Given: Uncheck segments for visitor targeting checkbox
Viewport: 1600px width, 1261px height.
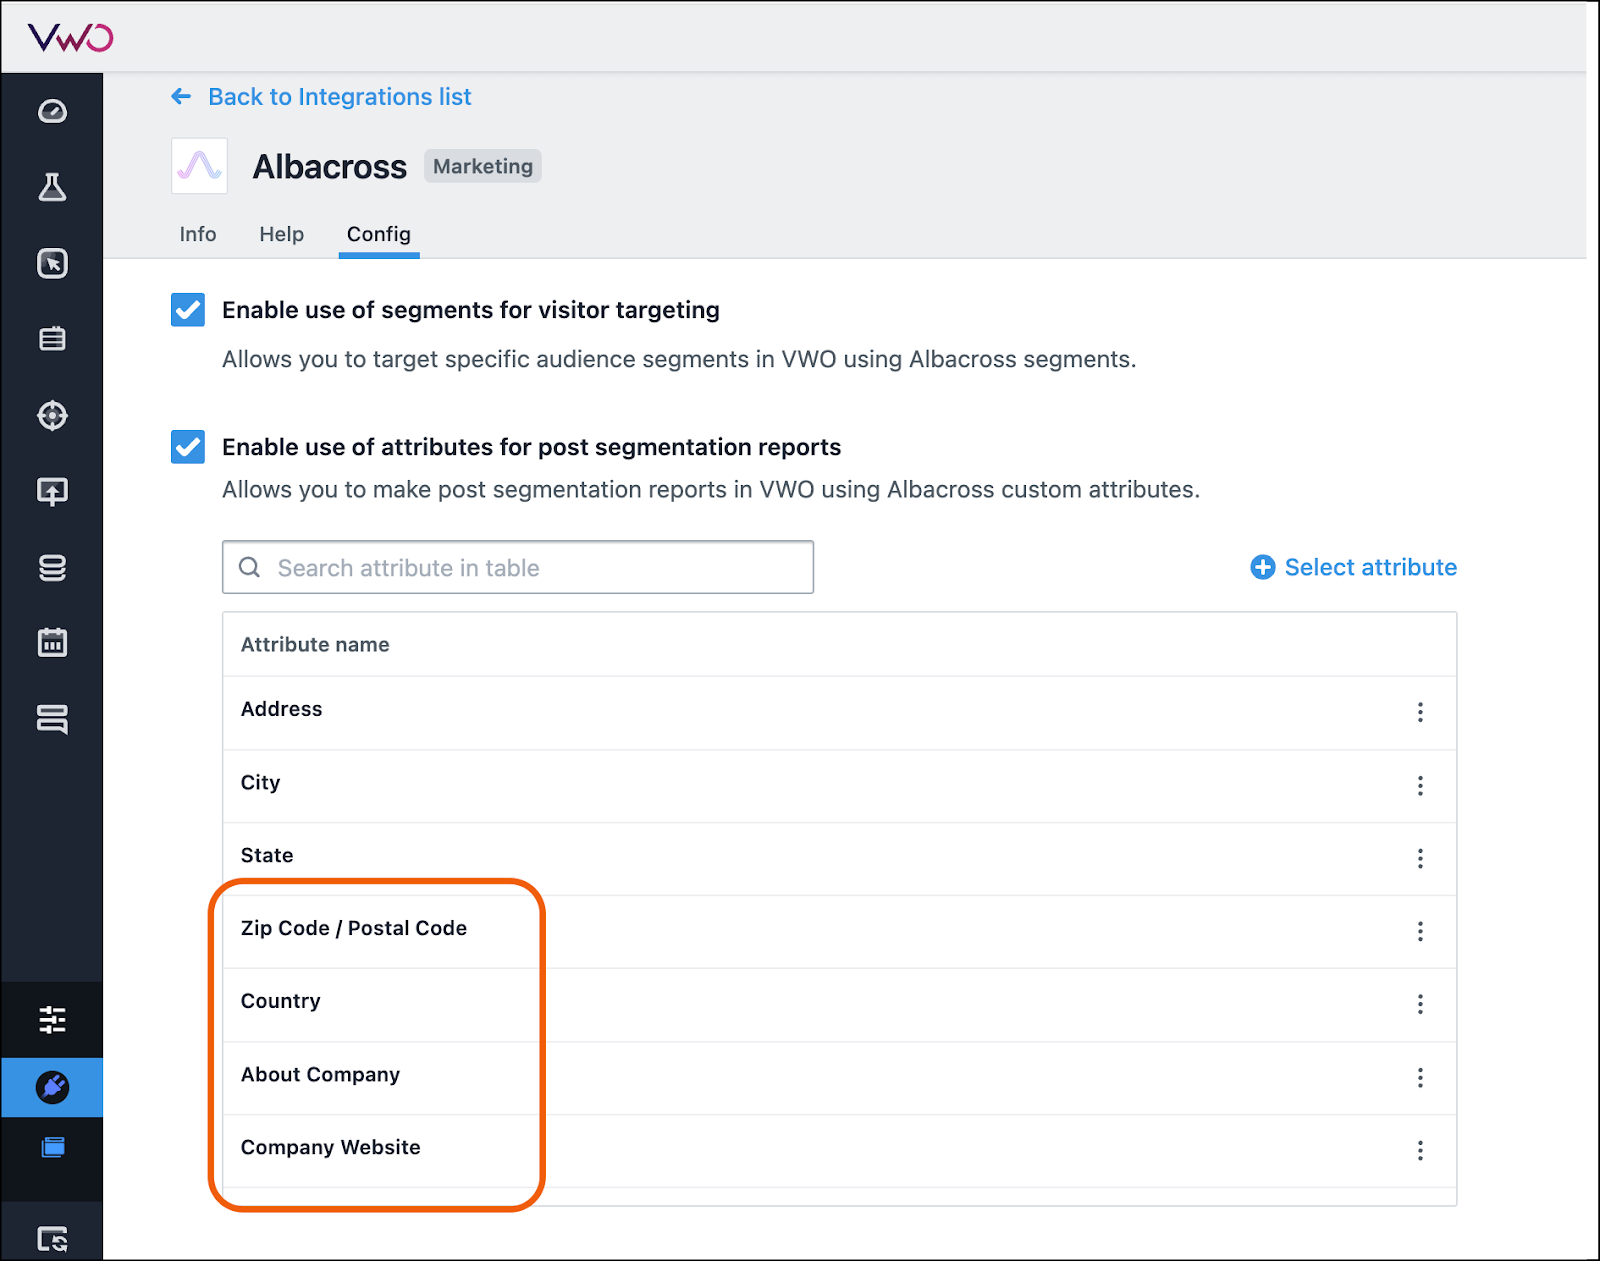Looking at the screenshot, I should pyautogui.click(x=188, y=310).
